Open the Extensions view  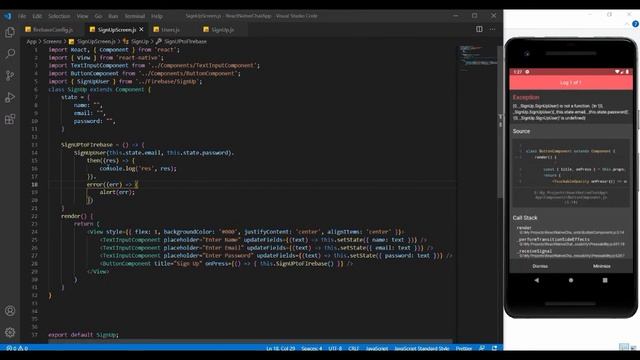click(x=10, y=119)
